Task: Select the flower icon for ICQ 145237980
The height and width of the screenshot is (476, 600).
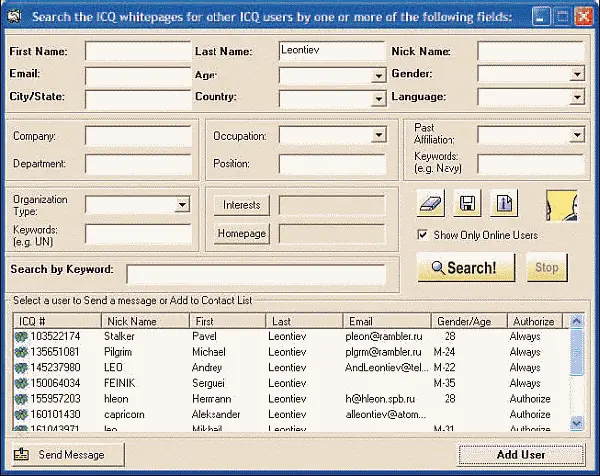Action: click(x=21, y=368)
